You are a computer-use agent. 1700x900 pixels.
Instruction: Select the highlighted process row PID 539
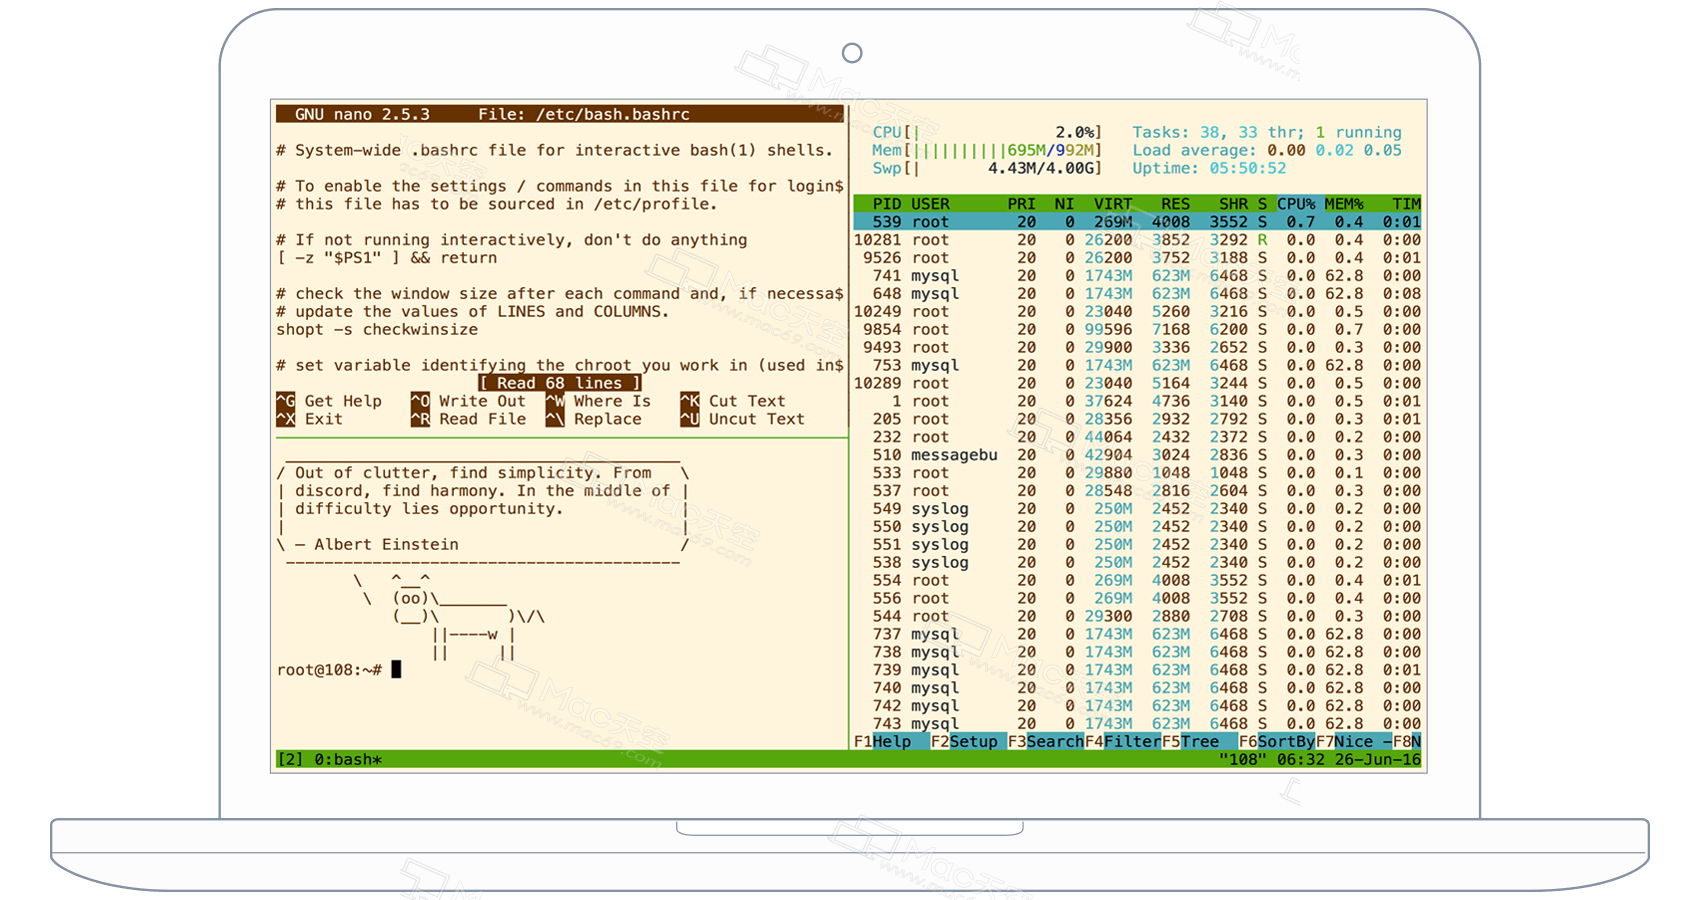coord(1137,222)
